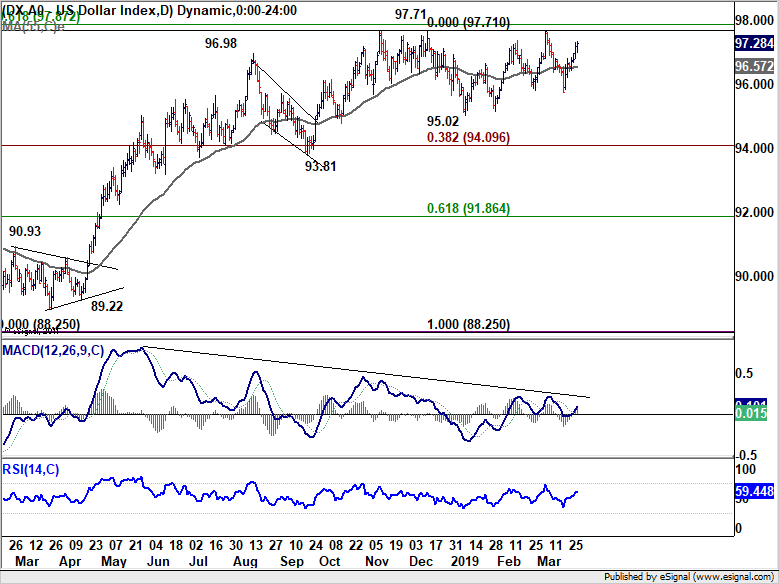Screen dimensions: 779x584
Task: Click the 0.5 MACD axis label
Action: [x=743, y=373]
